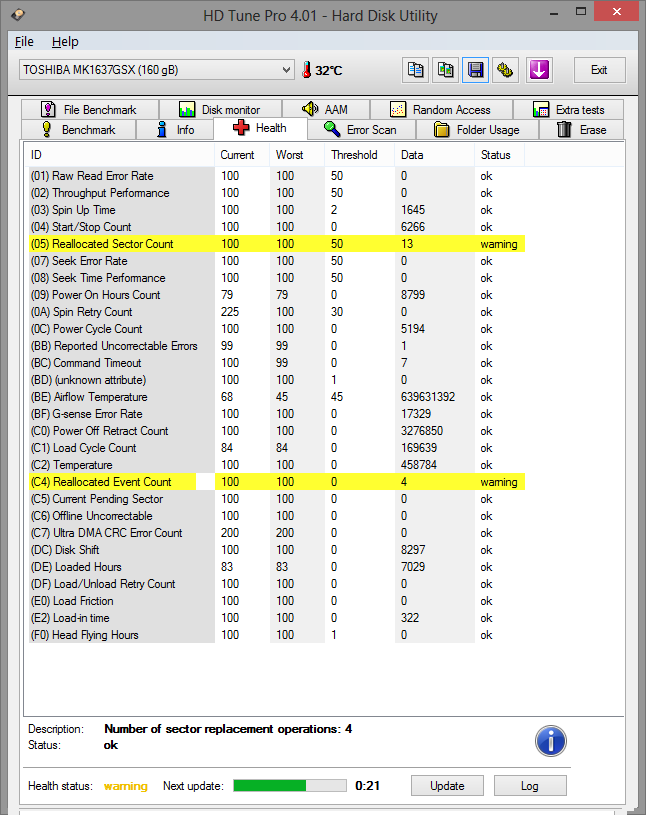
Task: Select the (09) Power On Hours Count row
Action: tap(276, 295)
